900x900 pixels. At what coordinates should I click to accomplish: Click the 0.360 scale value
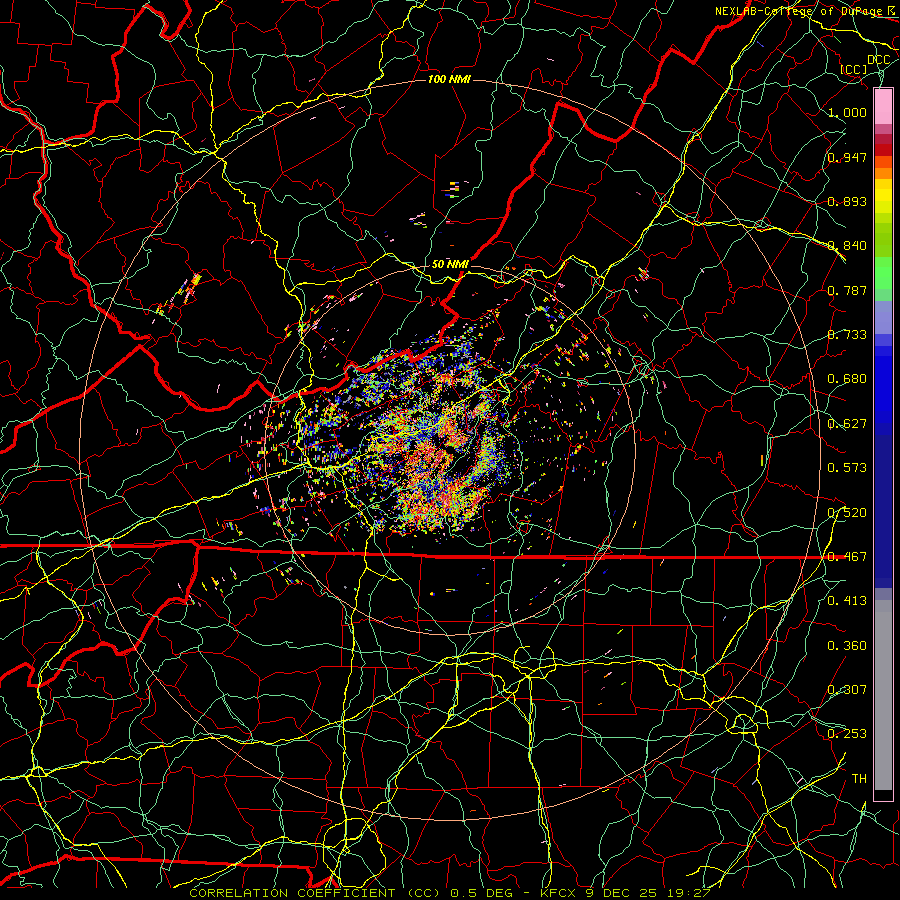[847, 646]
